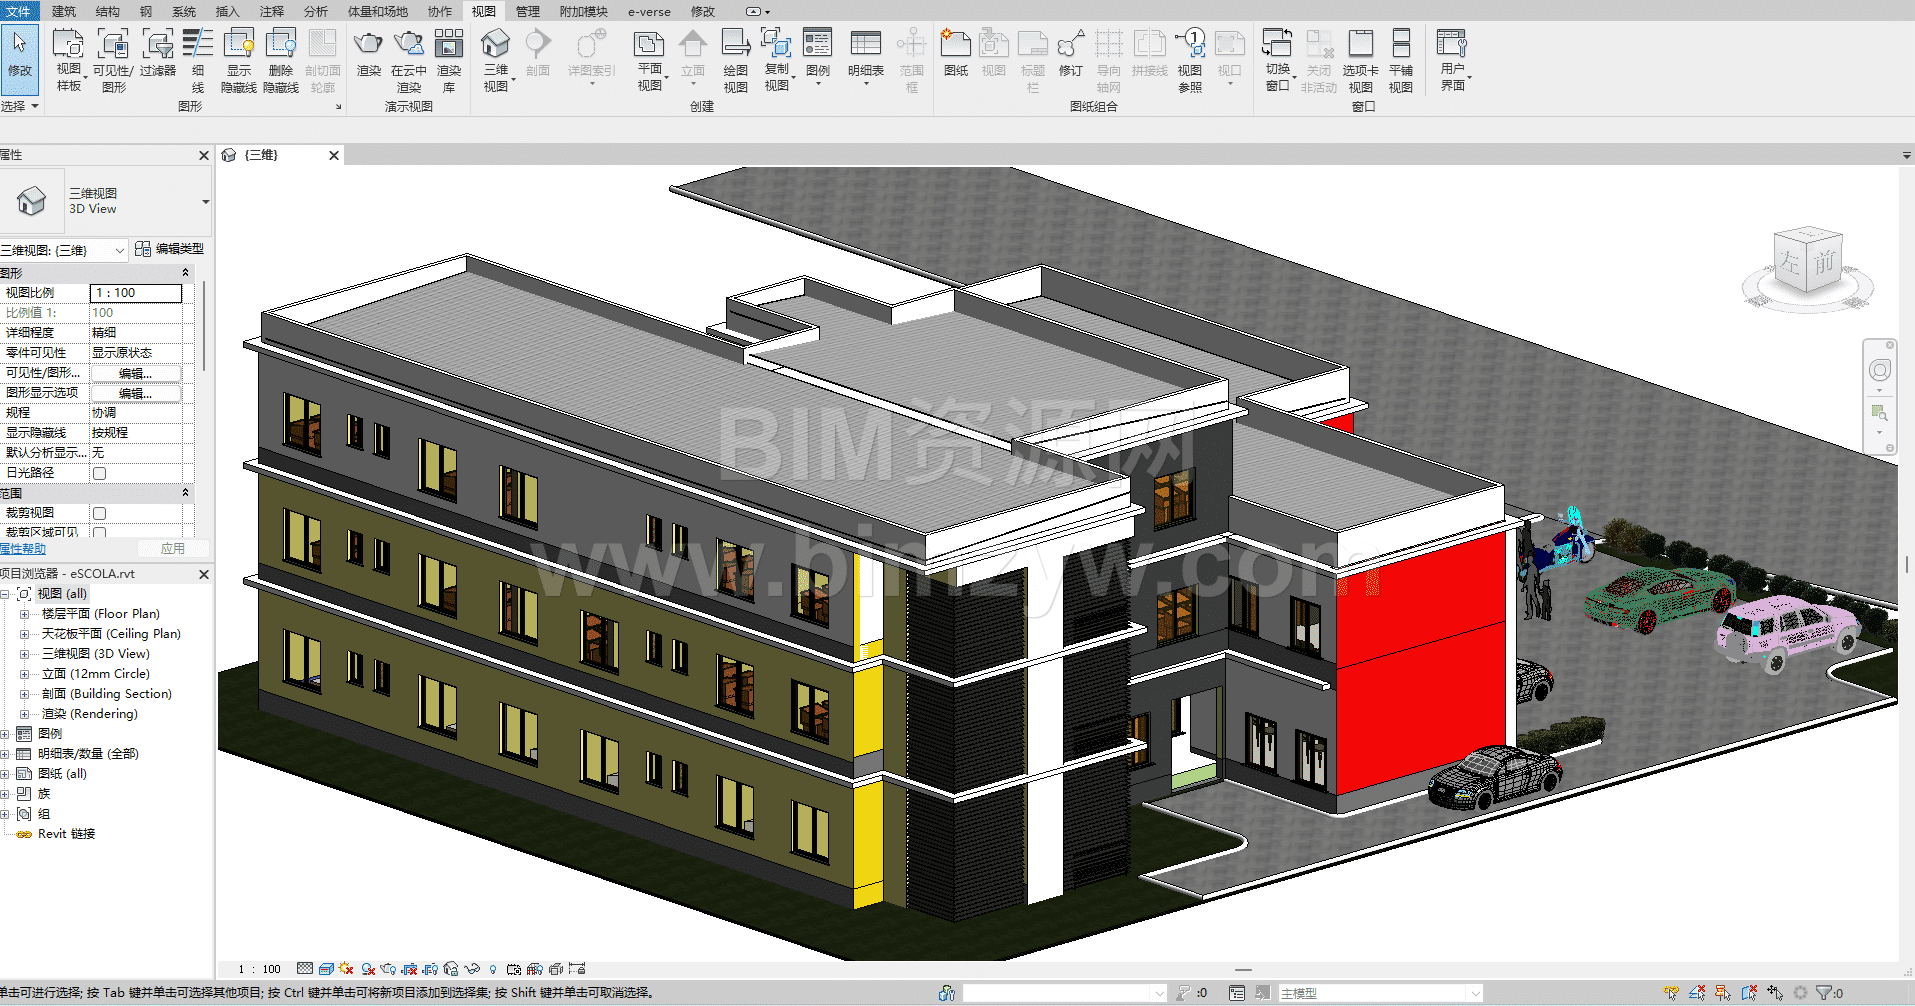This screenshot has height=1006, width=1915.
Task: Open the 主模型 design options dropdown
Action: [1380, 993]
